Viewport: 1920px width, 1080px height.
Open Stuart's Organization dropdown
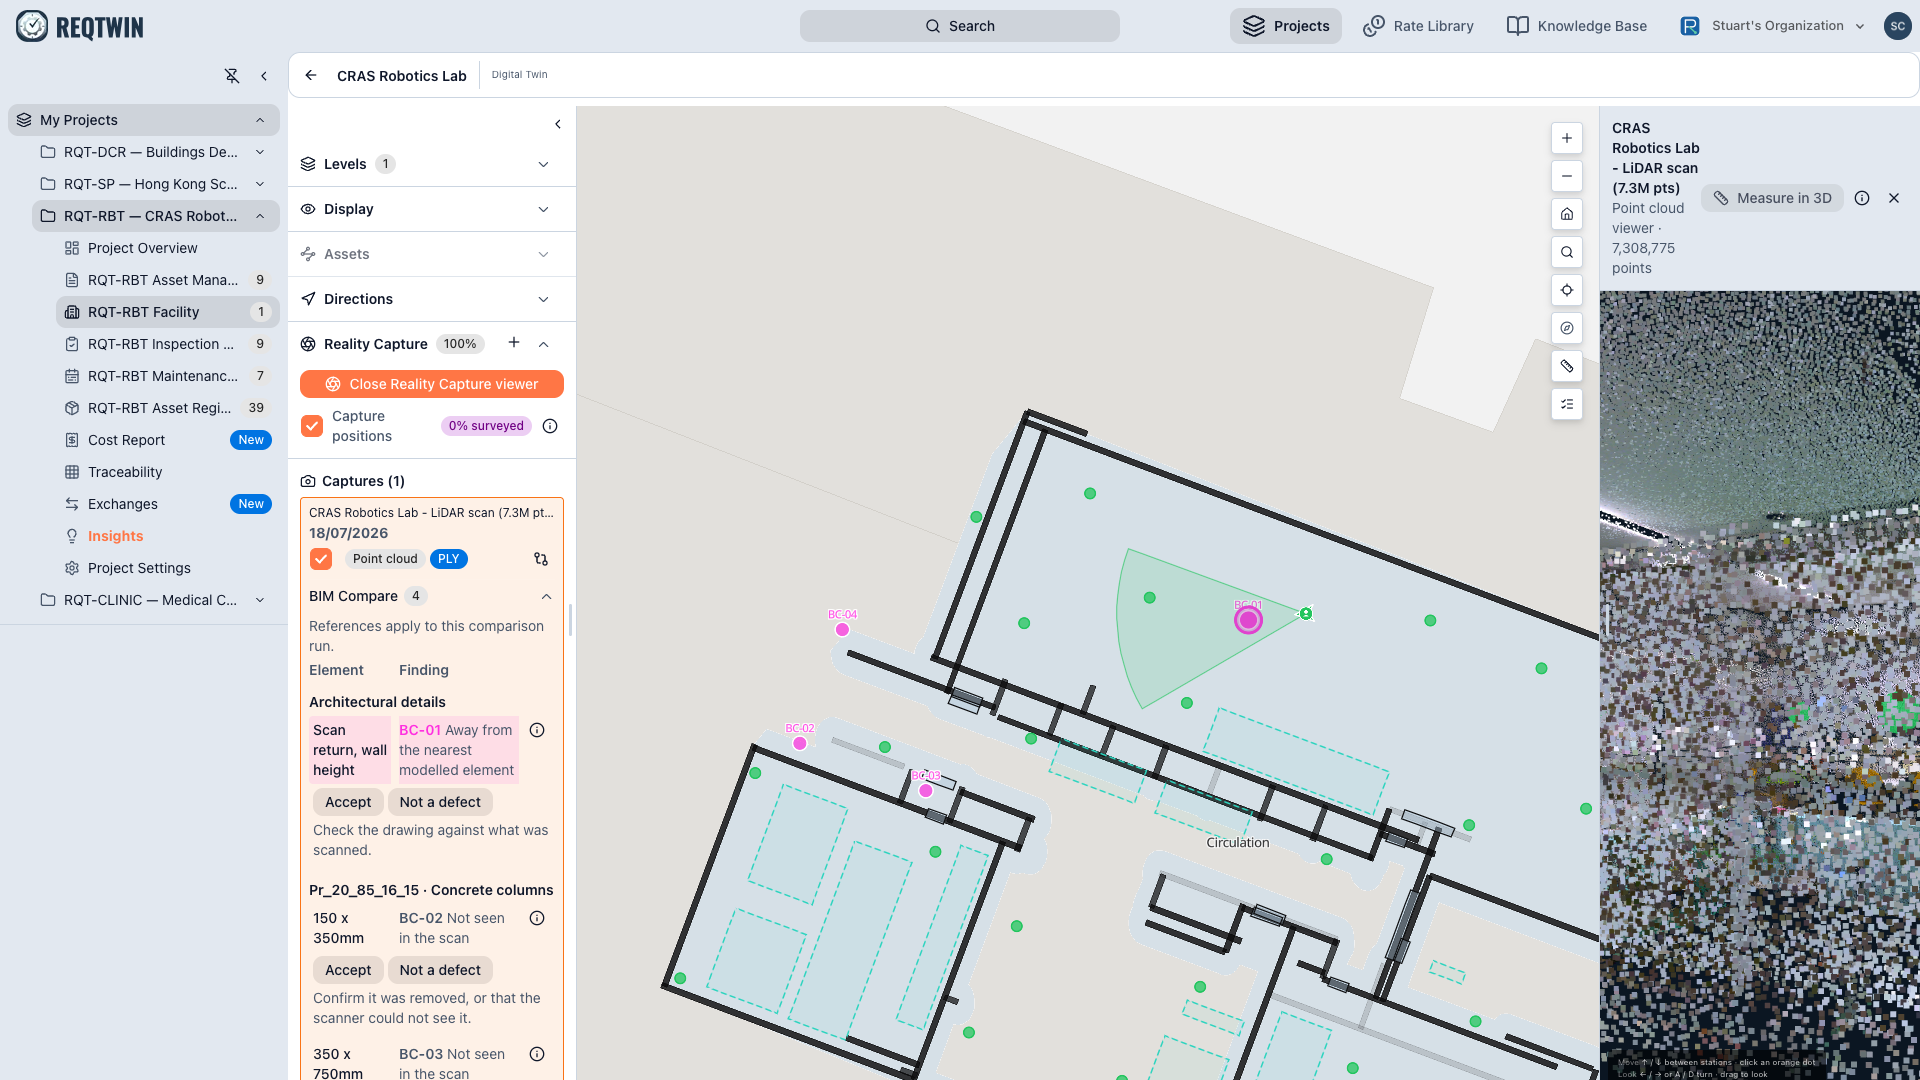tap(1772, 26)
